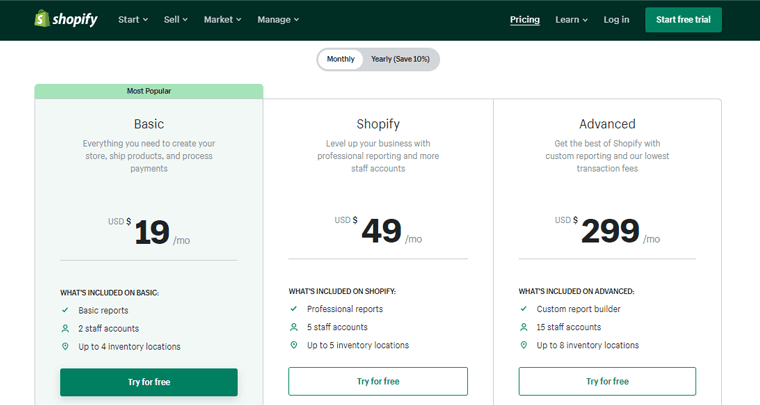Select the Shopify plan title
This screenshot has height=405, width=760.
378,124
